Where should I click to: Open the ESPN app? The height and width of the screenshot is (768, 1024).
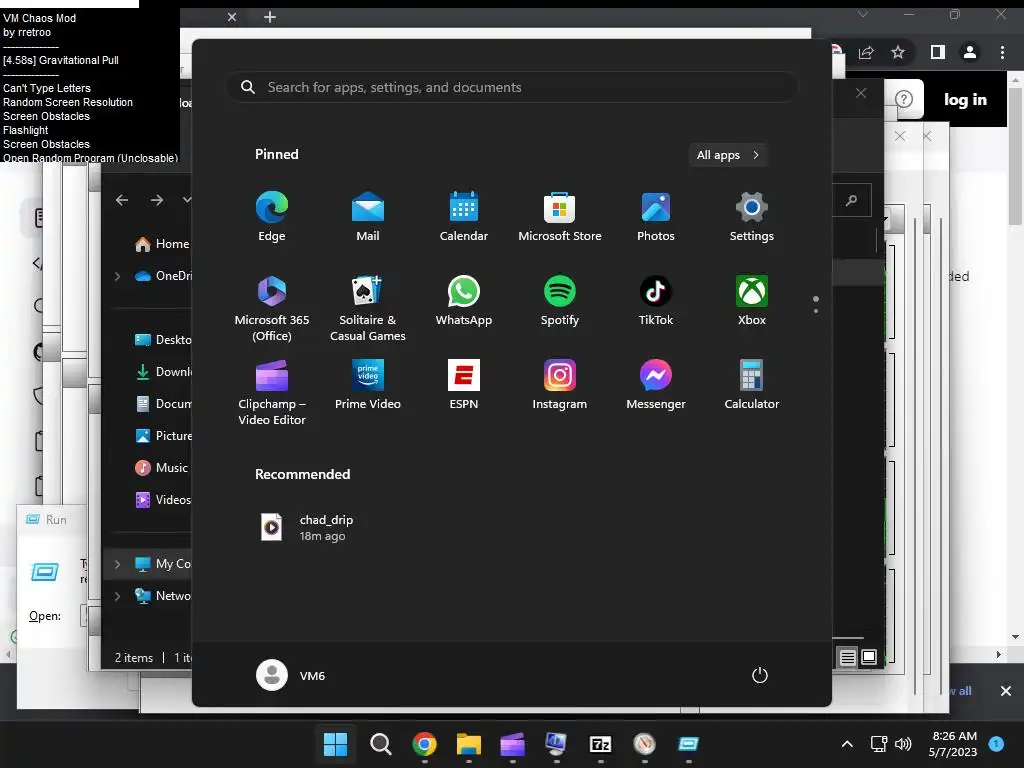click(x=464, y=385)
